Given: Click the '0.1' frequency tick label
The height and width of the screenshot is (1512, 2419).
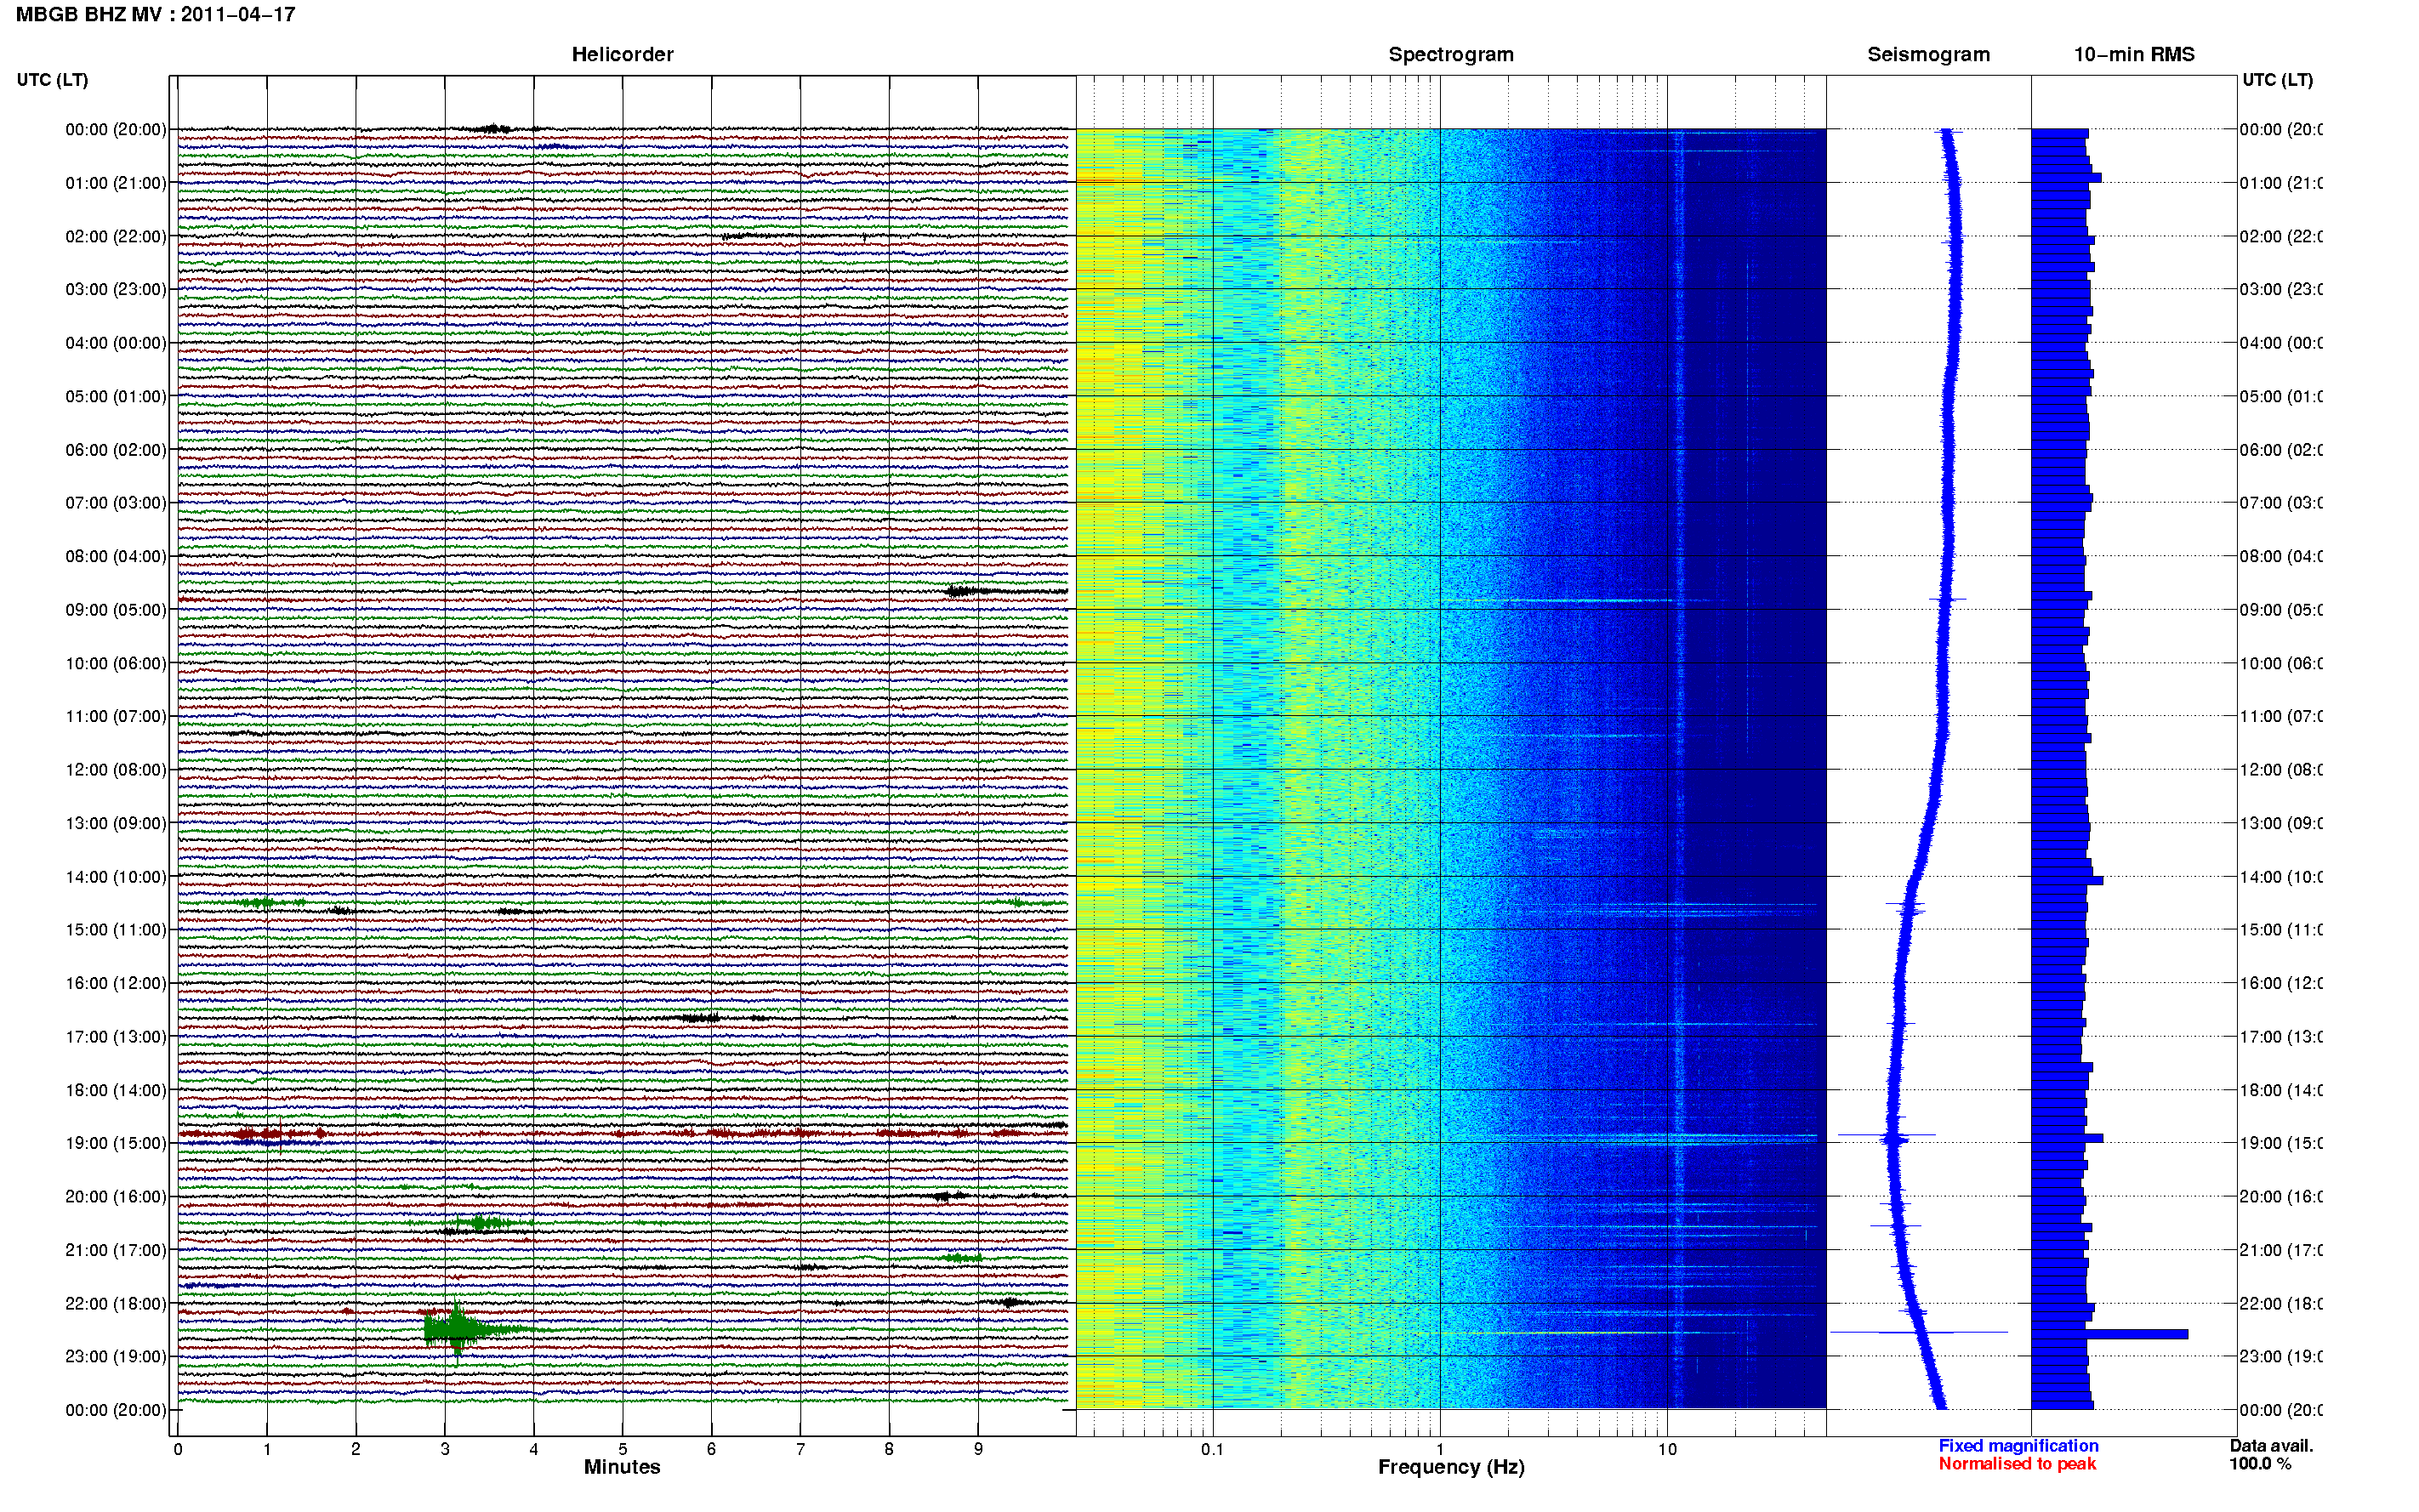Looking at the screenshot, I should tap(1212, 1449).
